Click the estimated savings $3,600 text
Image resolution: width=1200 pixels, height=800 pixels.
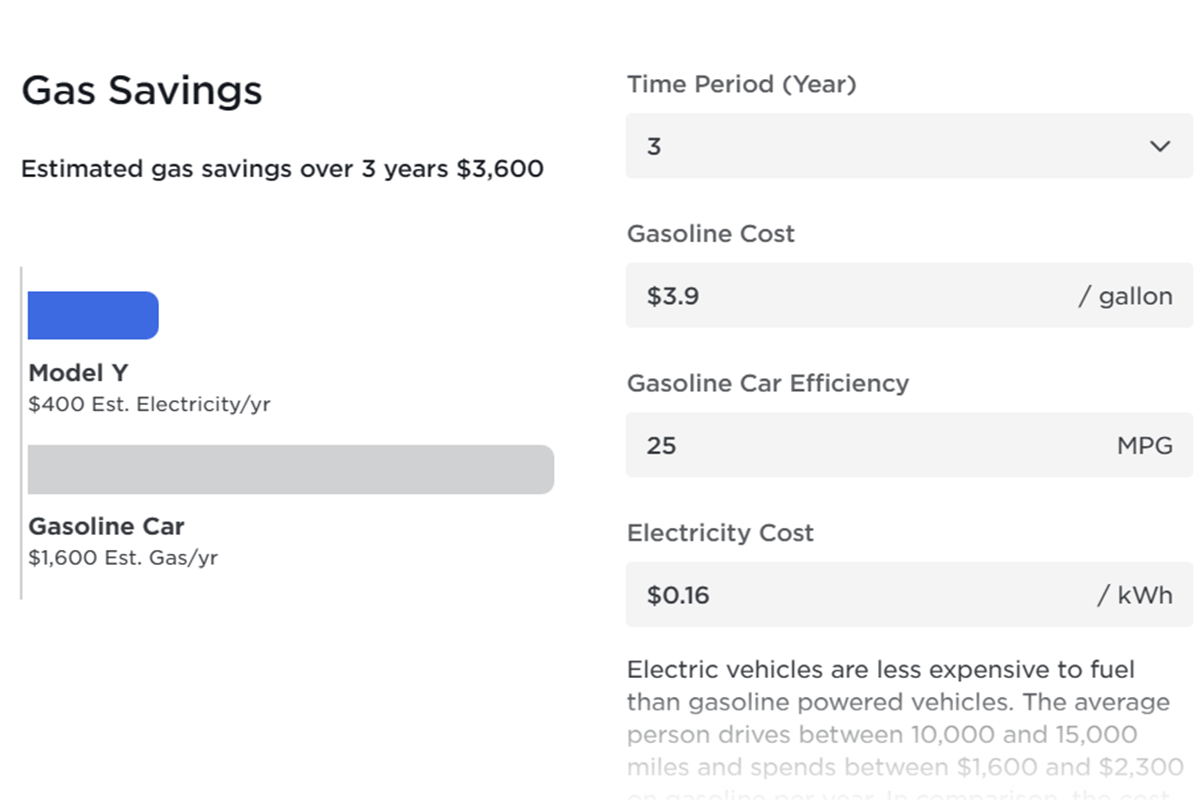click(x=283, y=169)
